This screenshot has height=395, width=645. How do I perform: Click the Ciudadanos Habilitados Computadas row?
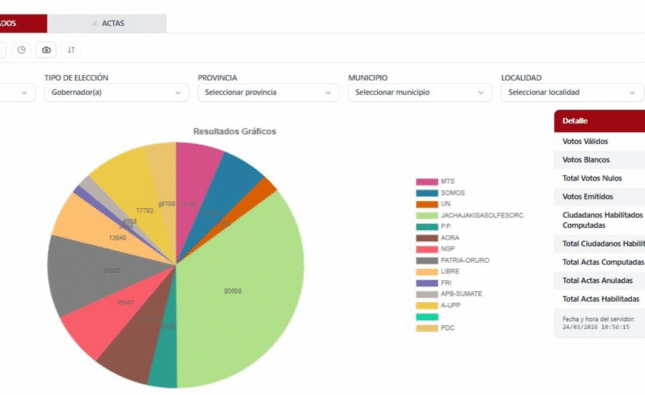pyautogui.click(x=599, y=220)
